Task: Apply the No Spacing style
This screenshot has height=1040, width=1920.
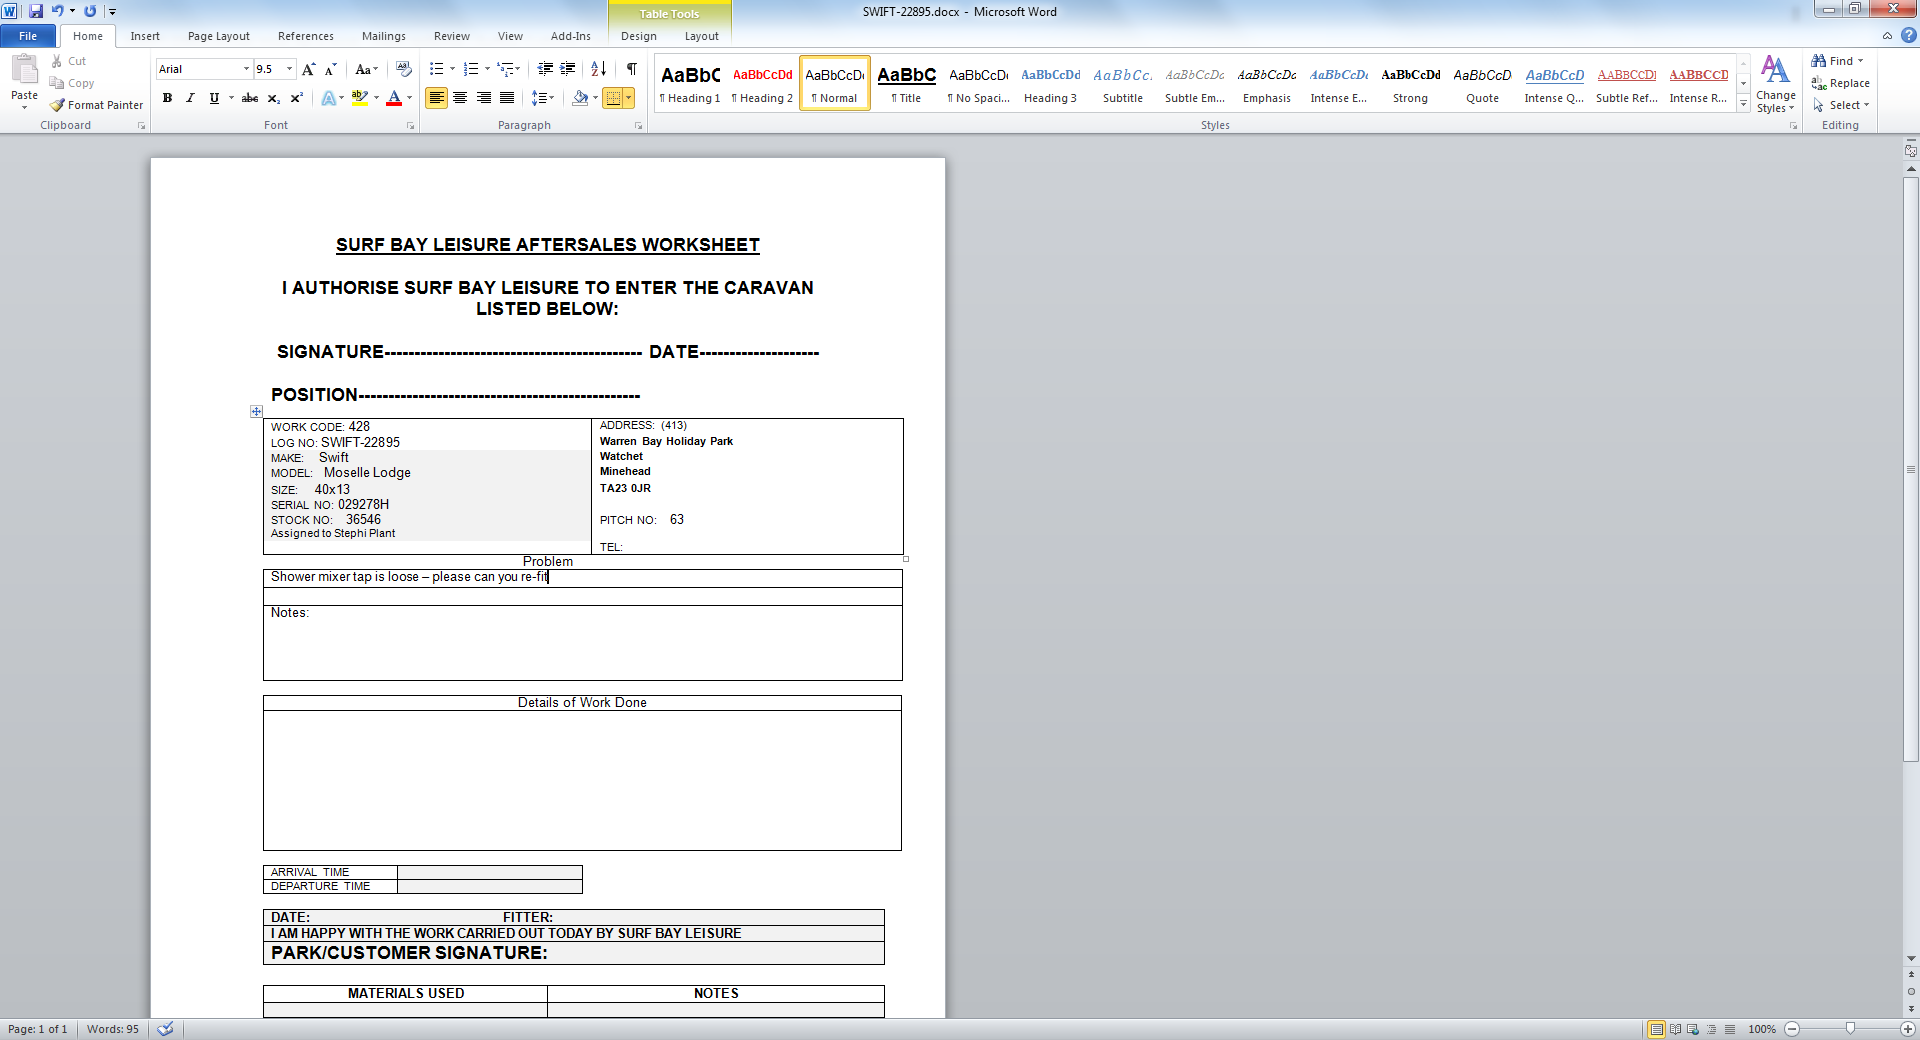Action: tap(978, 84)
